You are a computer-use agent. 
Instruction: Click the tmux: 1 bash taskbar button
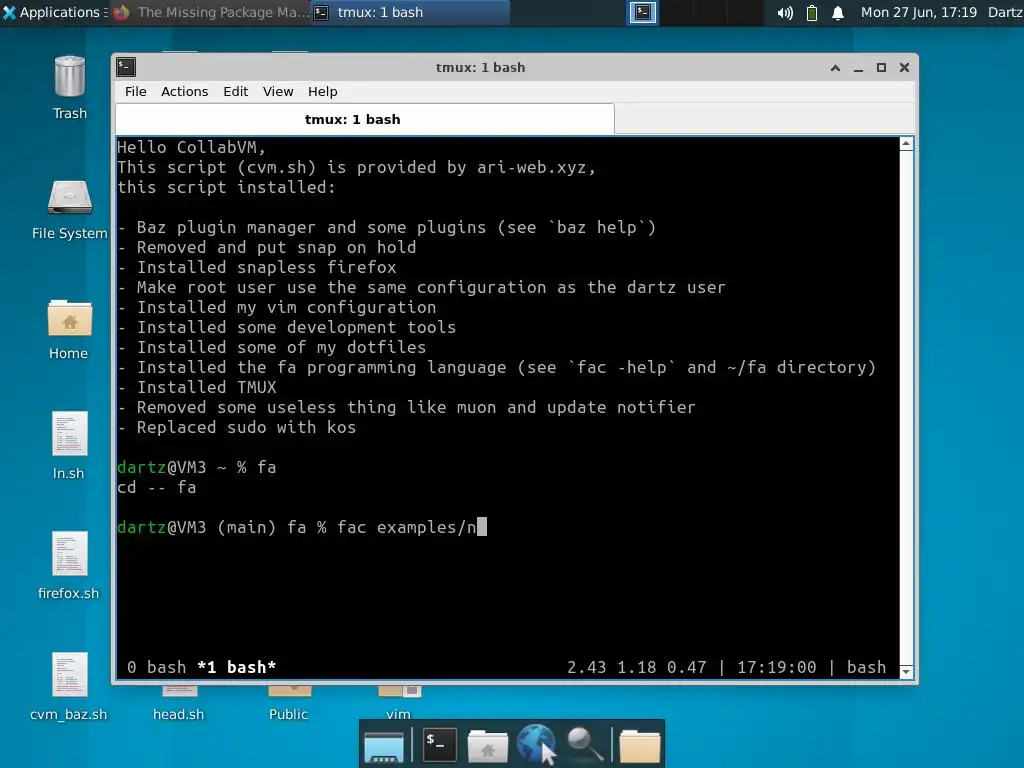click(x=410, y=12)
